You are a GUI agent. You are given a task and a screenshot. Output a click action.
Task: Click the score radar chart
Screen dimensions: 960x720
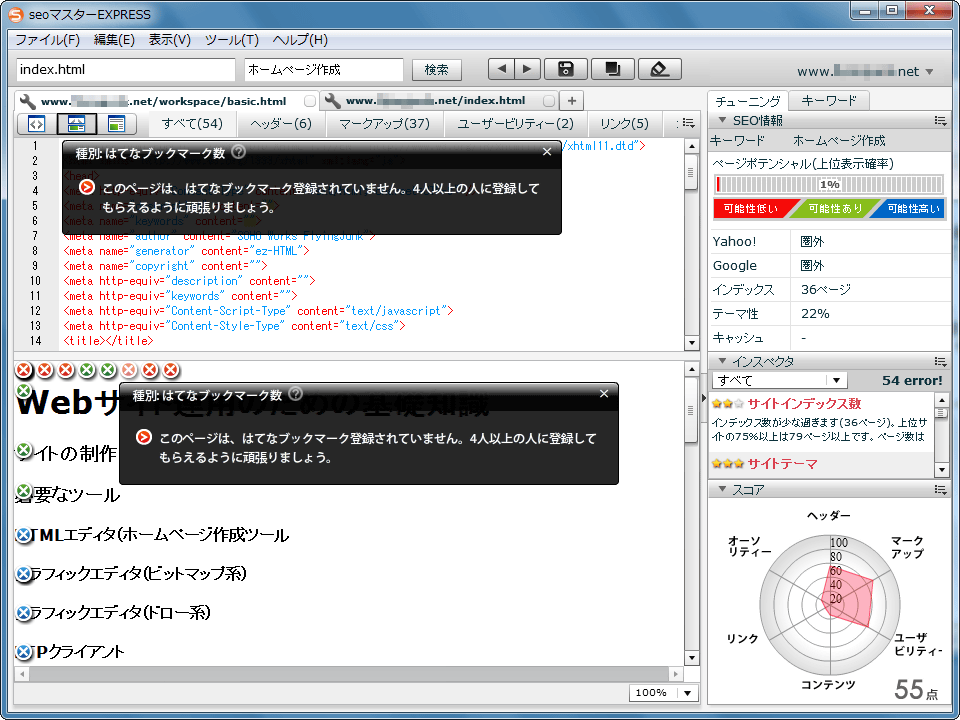pos(830,604)
